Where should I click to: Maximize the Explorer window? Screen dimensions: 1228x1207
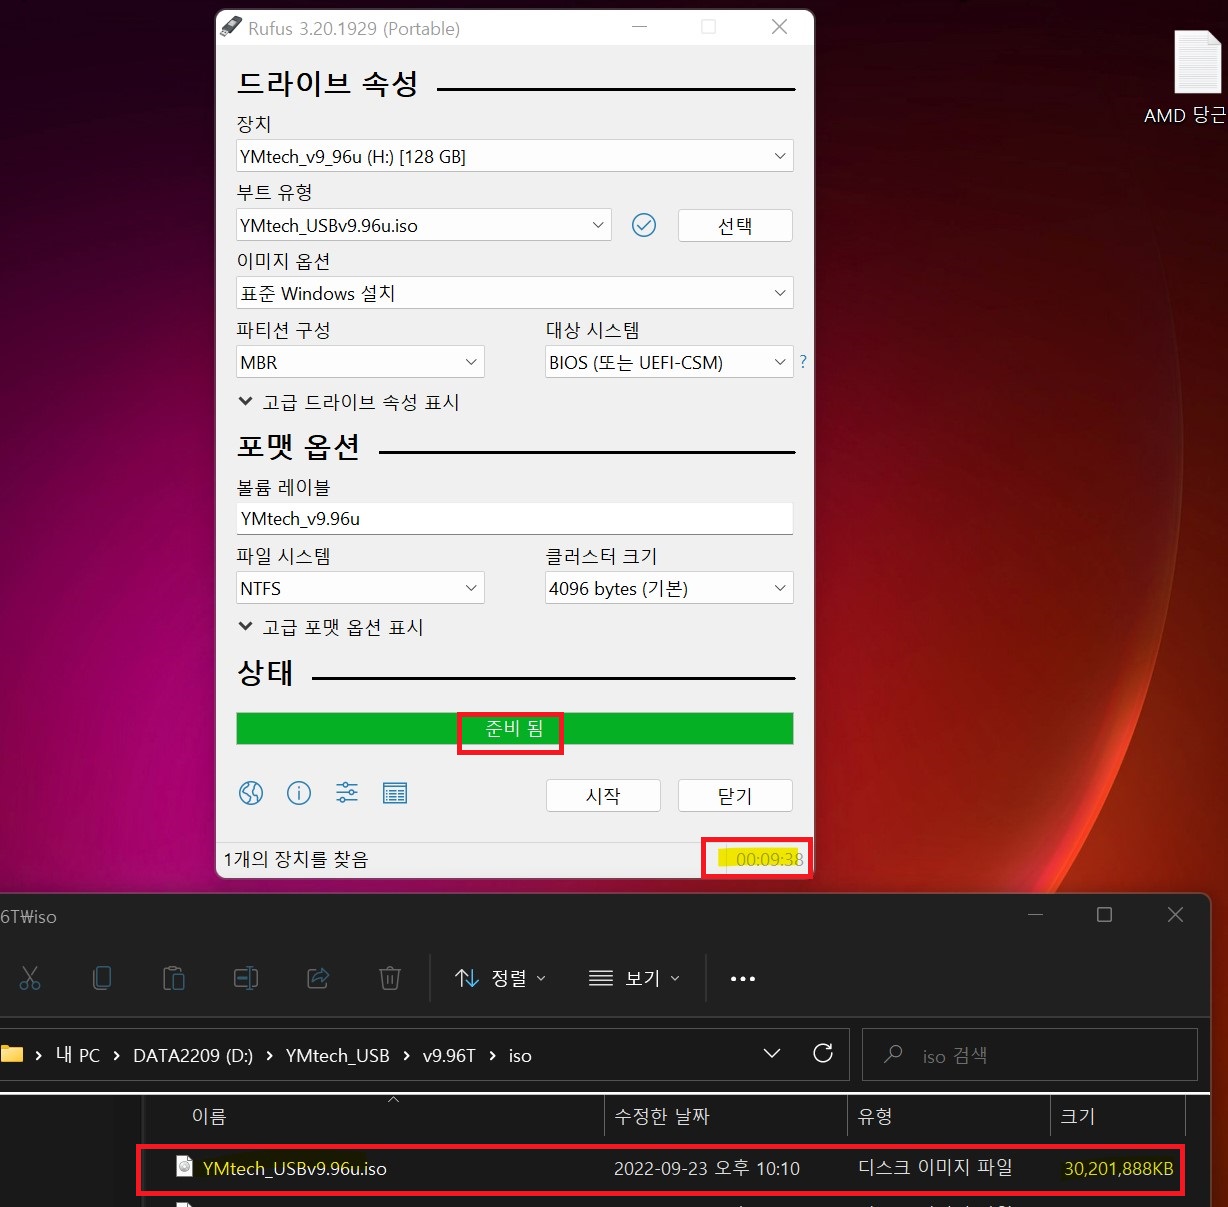click(1104, 914)
